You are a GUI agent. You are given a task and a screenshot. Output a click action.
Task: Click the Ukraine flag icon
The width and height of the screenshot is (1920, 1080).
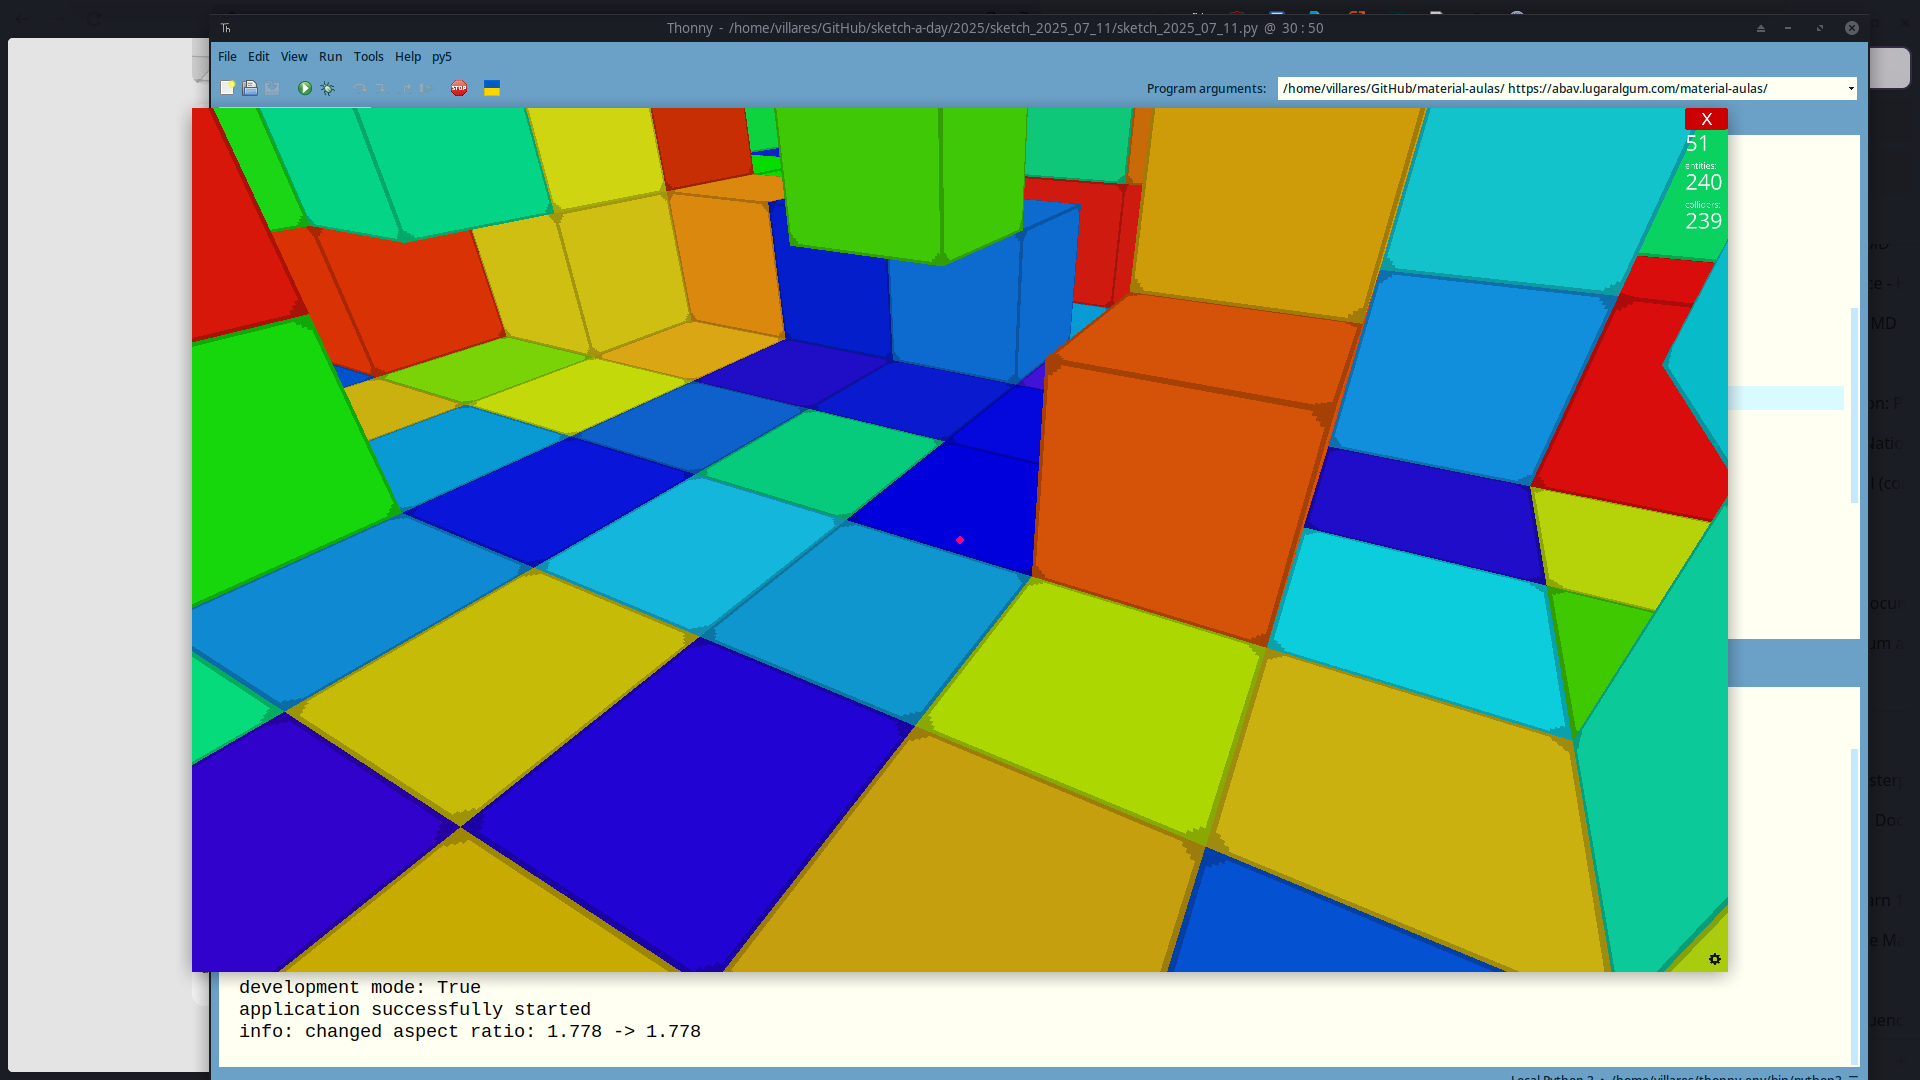pyautogui.click(x=492, y=88)
